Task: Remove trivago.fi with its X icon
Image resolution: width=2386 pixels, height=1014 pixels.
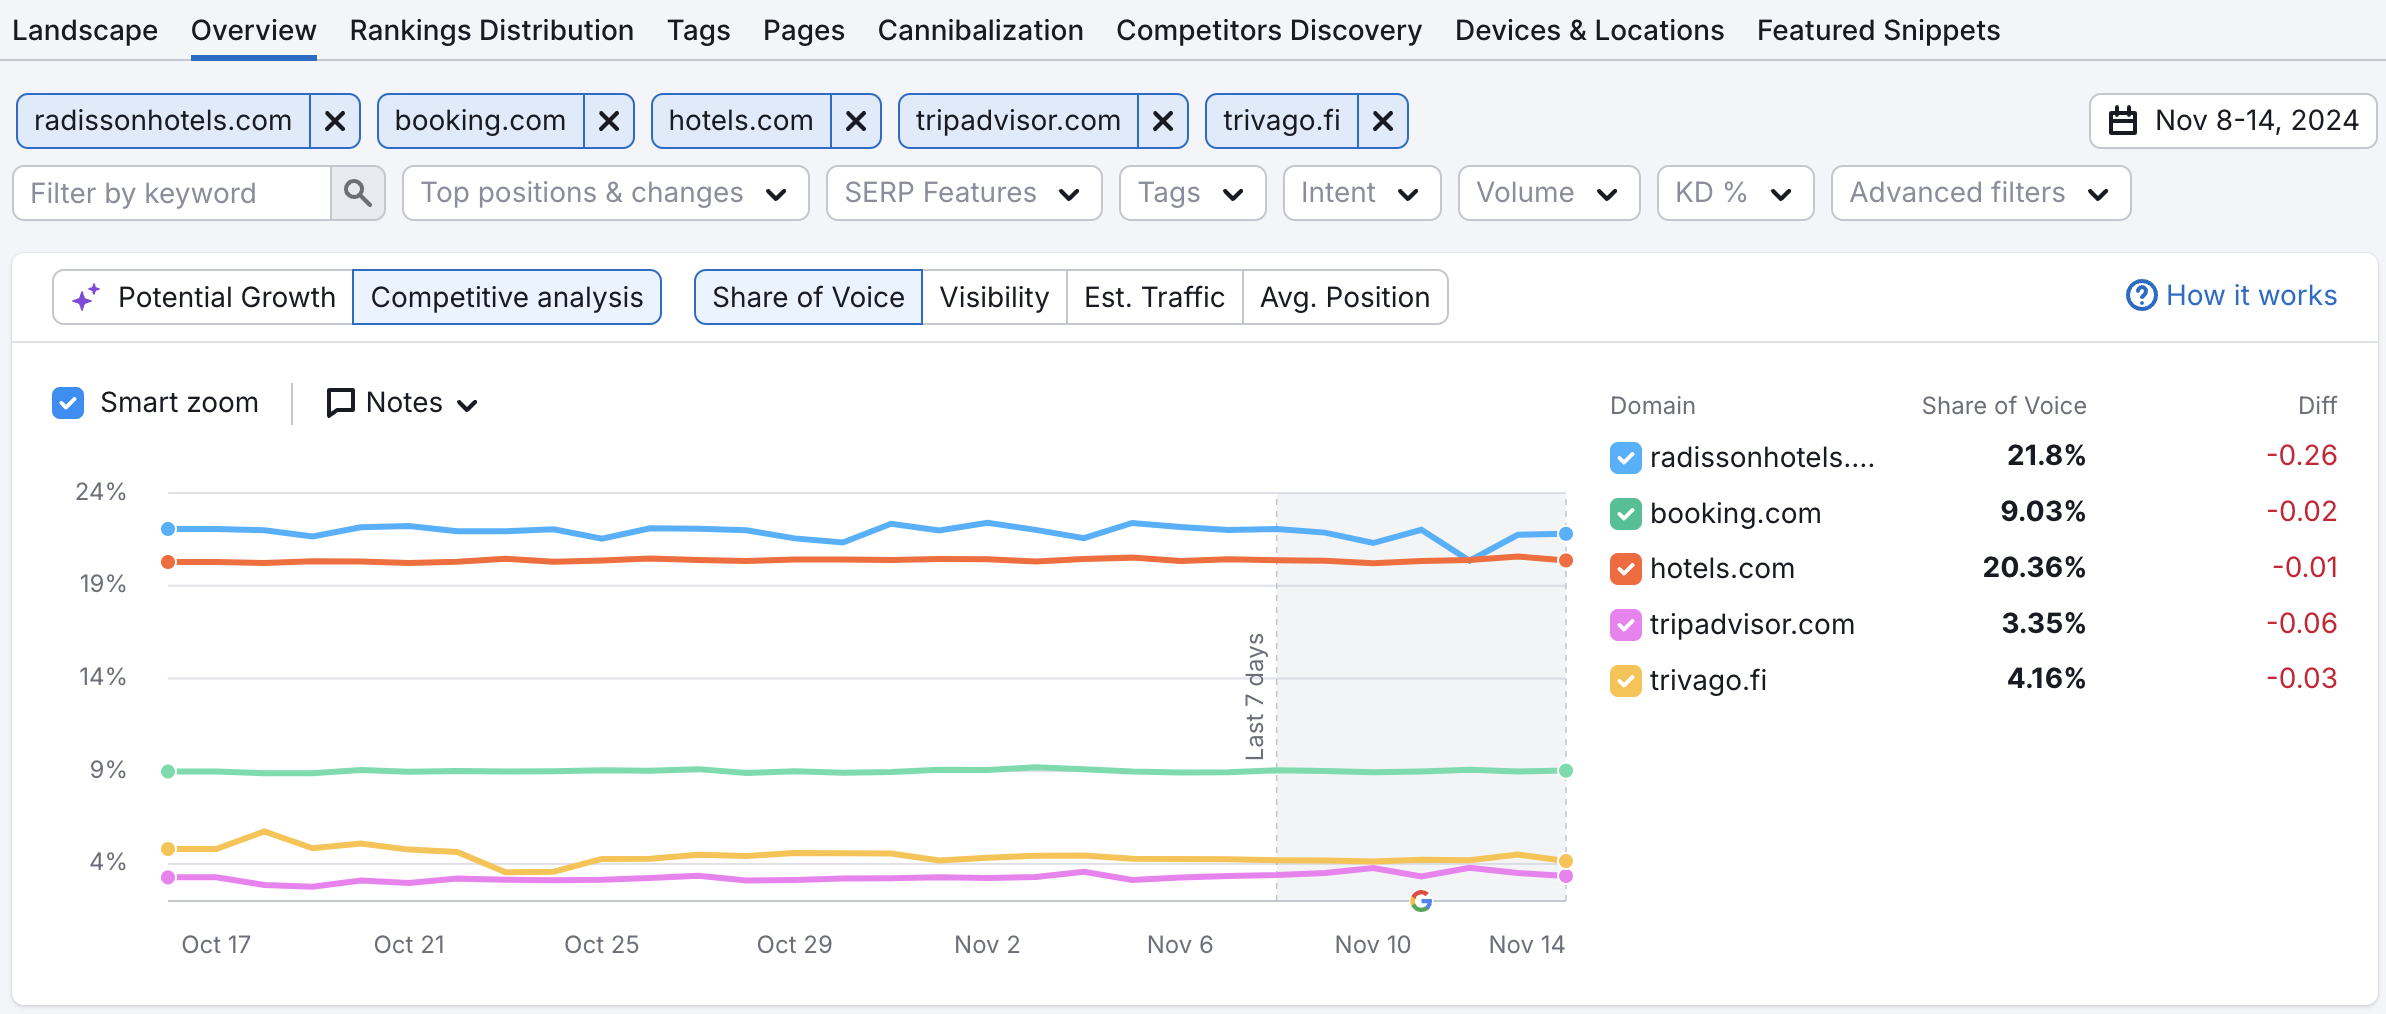Action: [1383, 121]
